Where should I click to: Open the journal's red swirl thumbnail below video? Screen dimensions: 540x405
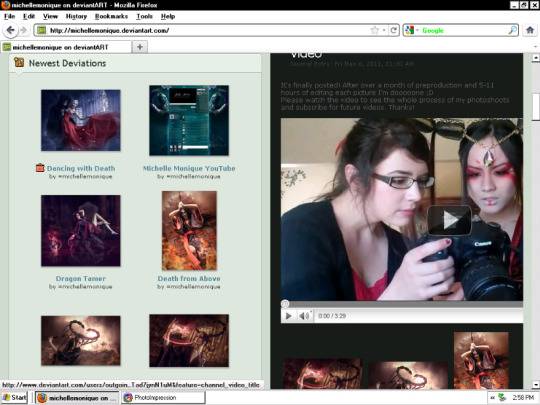tap(322, 374)
